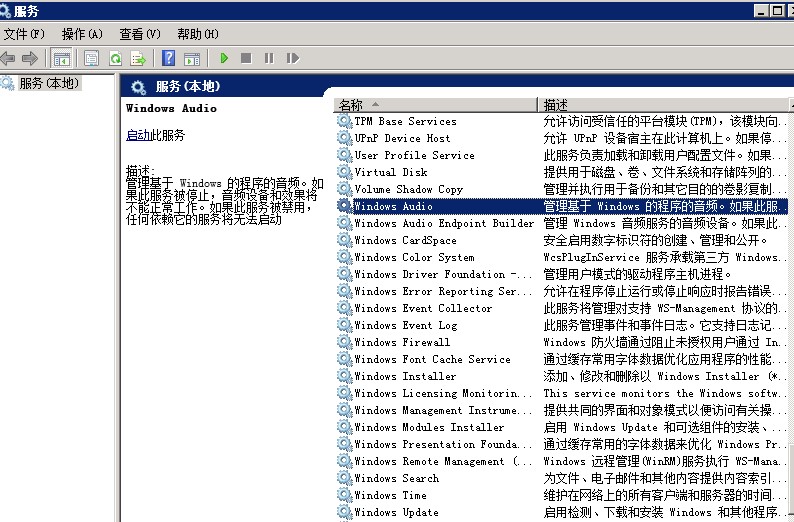794x522 pixels.
Task: Click the gear icon in 服务(本地) header
Action: (138, 88)
